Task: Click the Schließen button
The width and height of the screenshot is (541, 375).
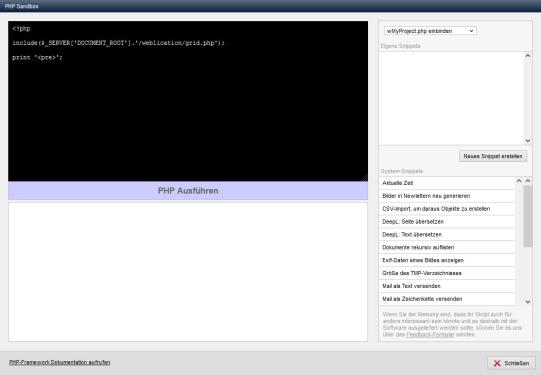Action: point(511,363)
